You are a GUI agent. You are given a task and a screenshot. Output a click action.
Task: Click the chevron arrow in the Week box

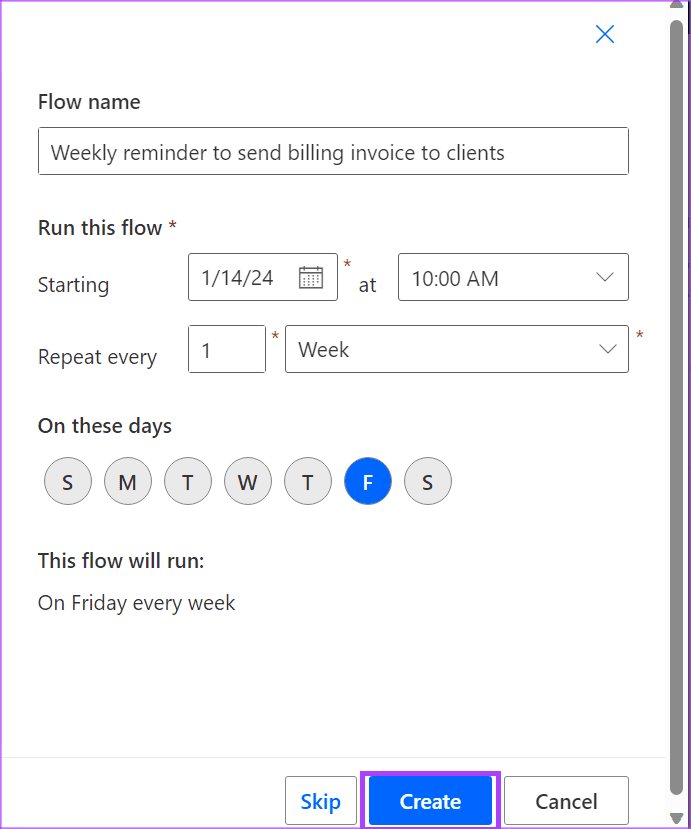pyautogui.click(x=607, y=350)
